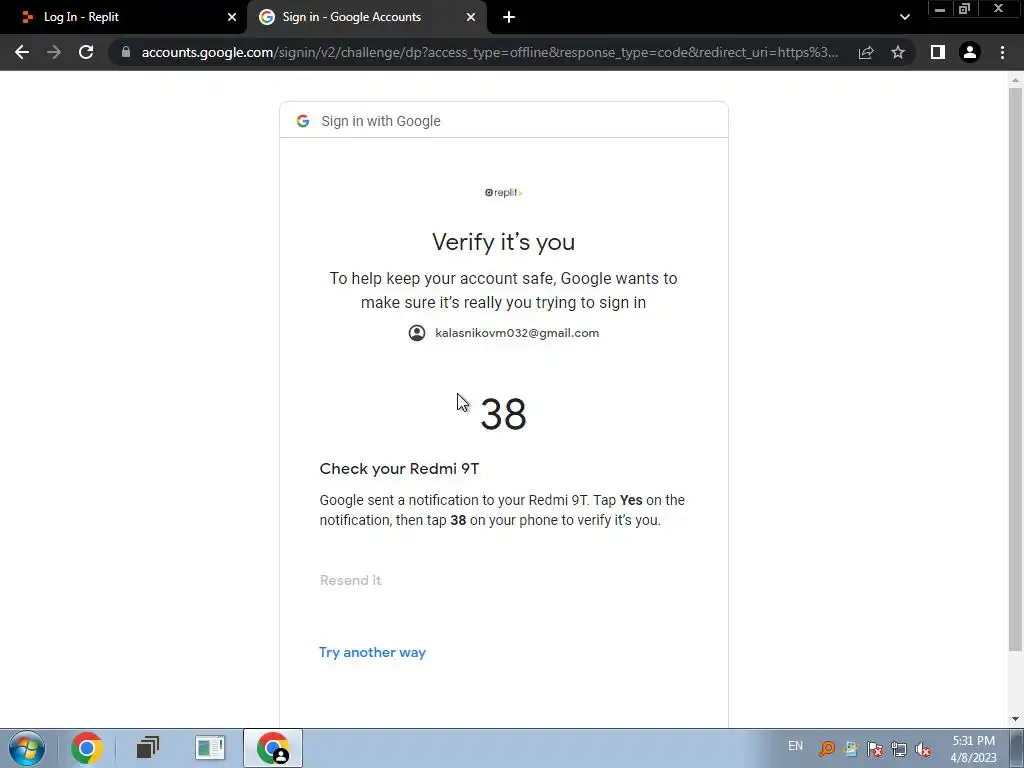
Task: Click the greyed Resend it link
Action: coord(350,580)
